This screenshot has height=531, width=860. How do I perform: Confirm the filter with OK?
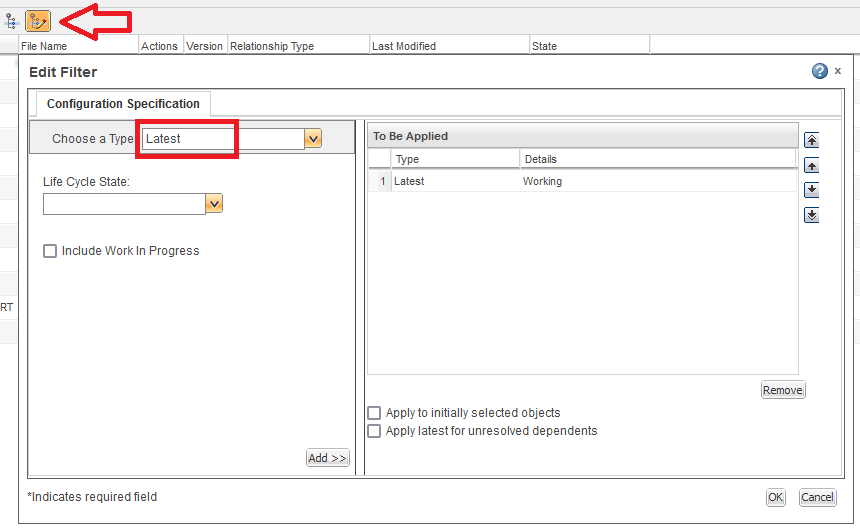(775, 497)
